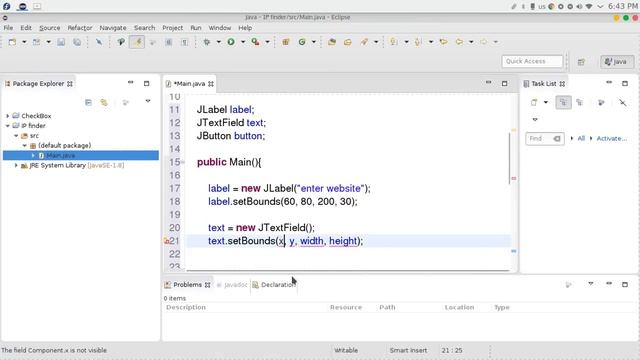The image size is (640, 360).
Task: Click the Run Last Tool external tools icon
Action: 256,42
